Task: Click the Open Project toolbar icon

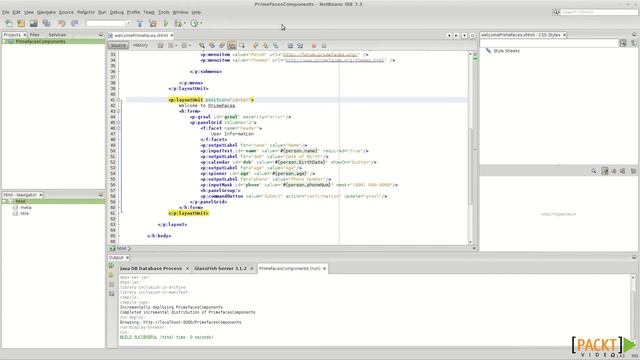Action: point(33,24)
